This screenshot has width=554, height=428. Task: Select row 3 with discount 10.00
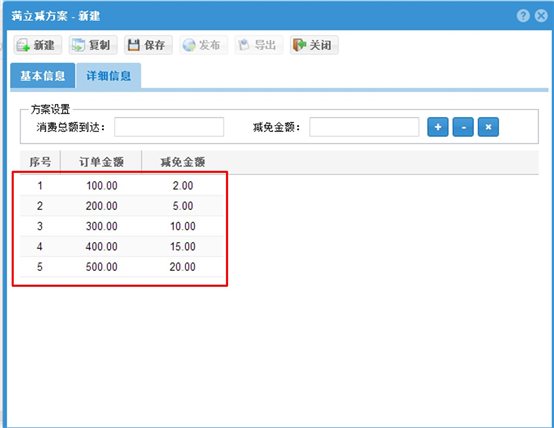(x=122, y=226)
